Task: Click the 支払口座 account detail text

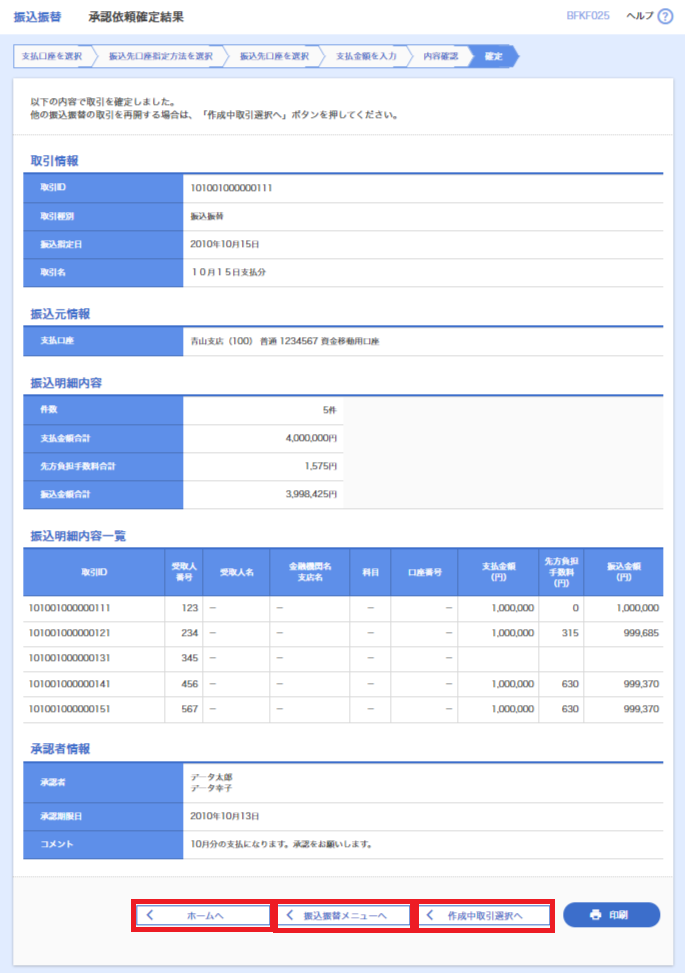Action: click(x=285, y=341)
